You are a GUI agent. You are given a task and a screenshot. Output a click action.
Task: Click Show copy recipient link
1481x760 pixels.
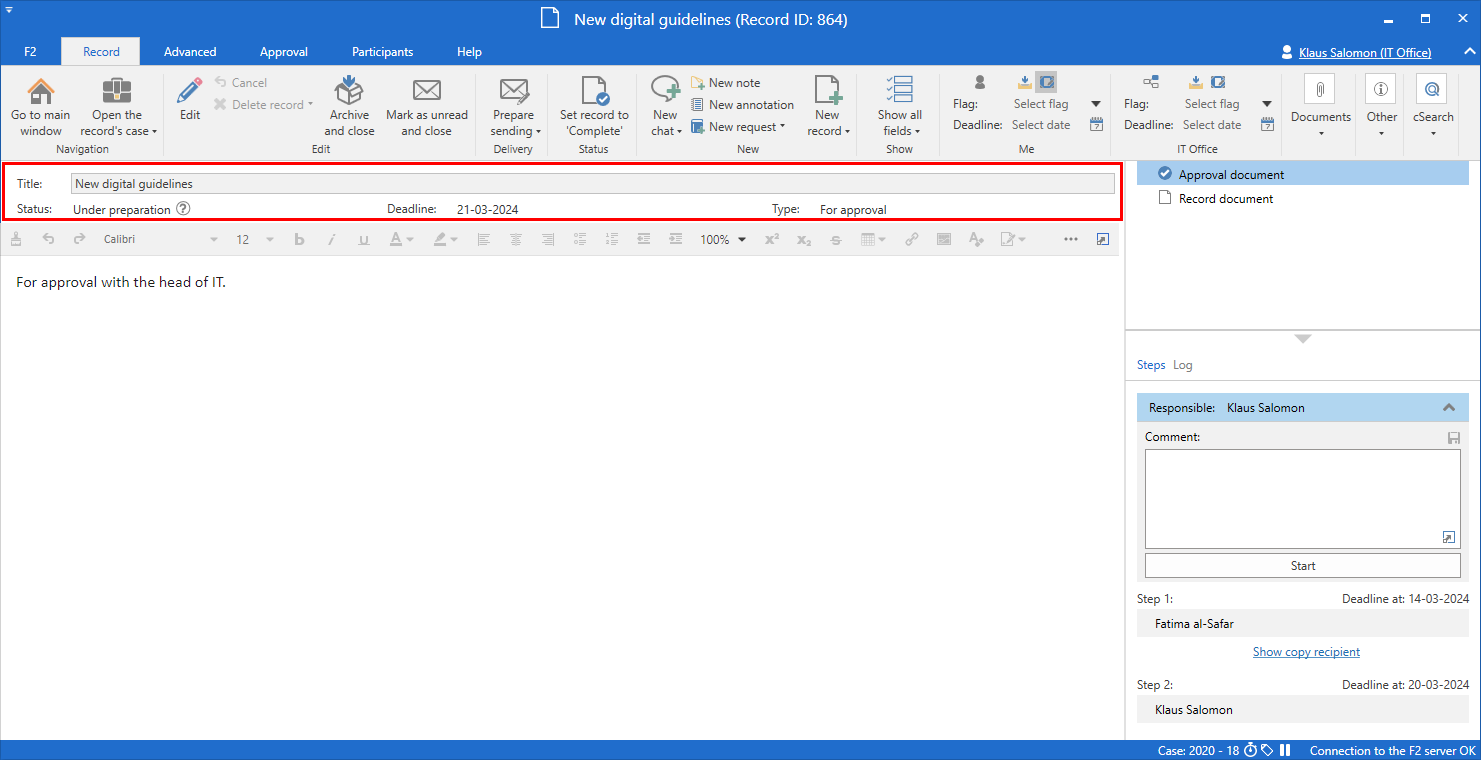[1306, 652]
